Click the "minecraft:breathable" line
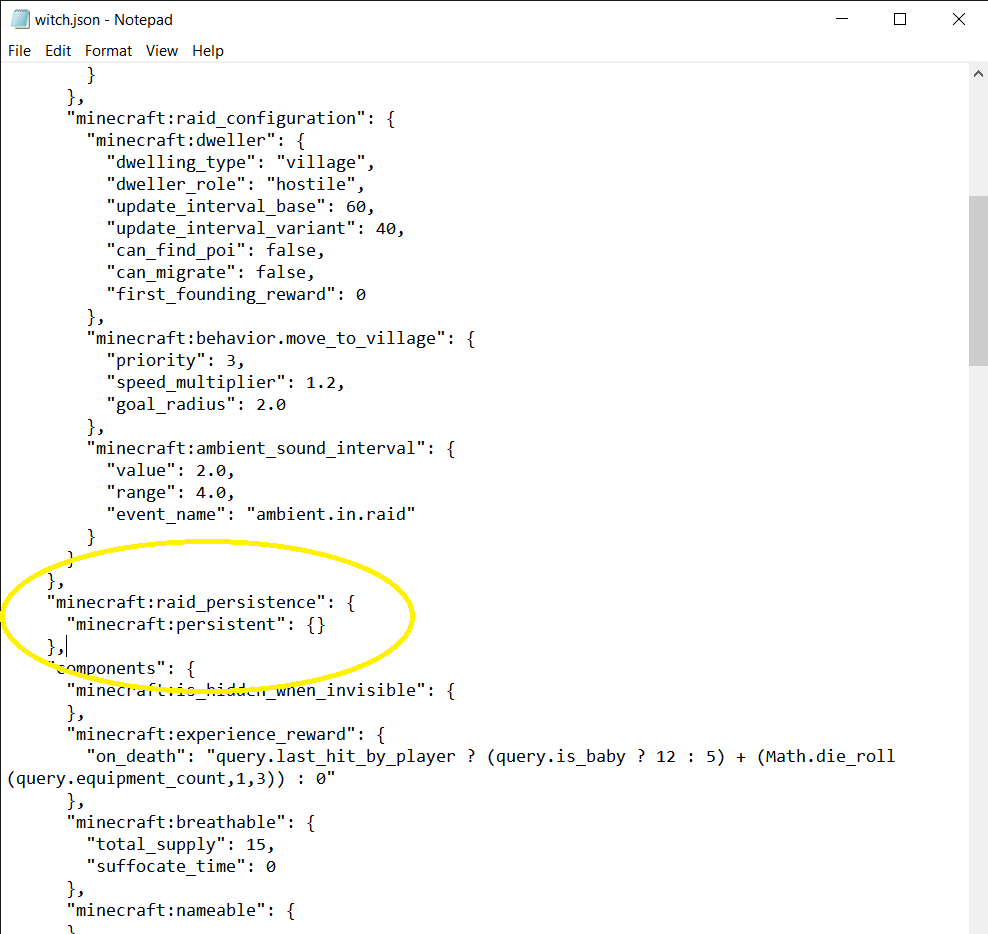This screenshot has height=934, width=988. (x=191, y=823)
